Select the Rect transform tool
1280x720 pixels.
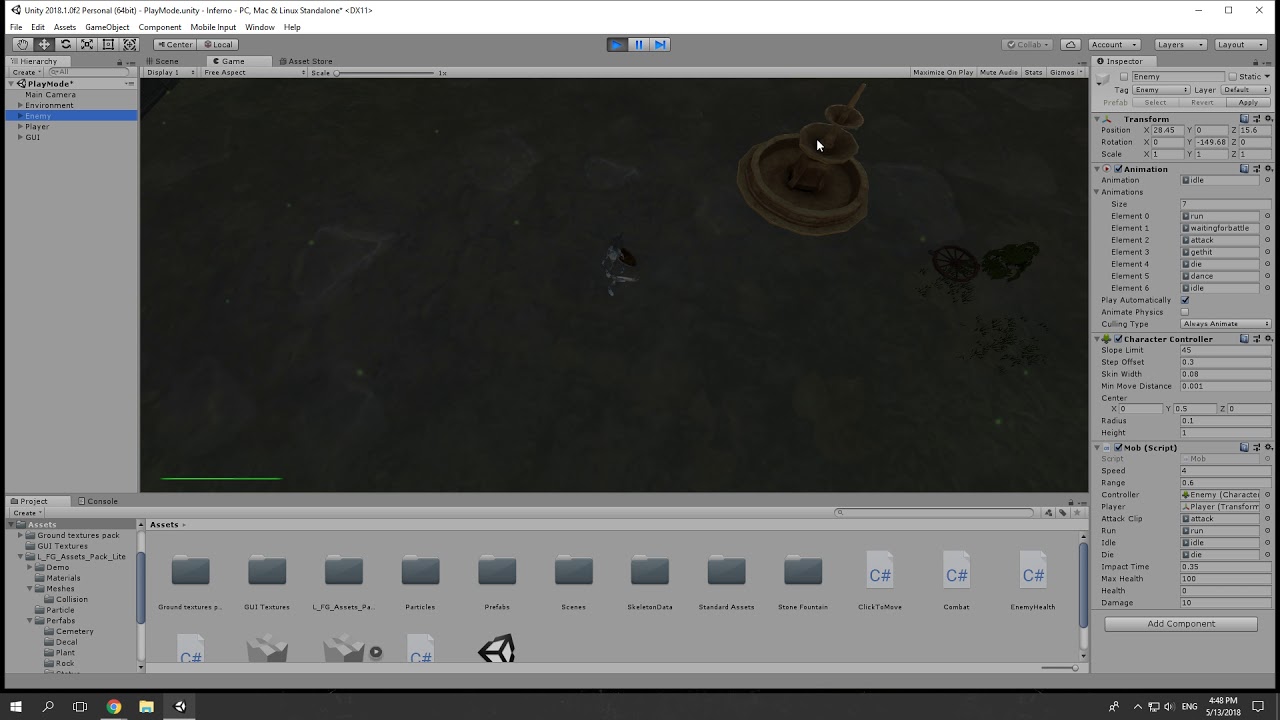pos(108,44)
